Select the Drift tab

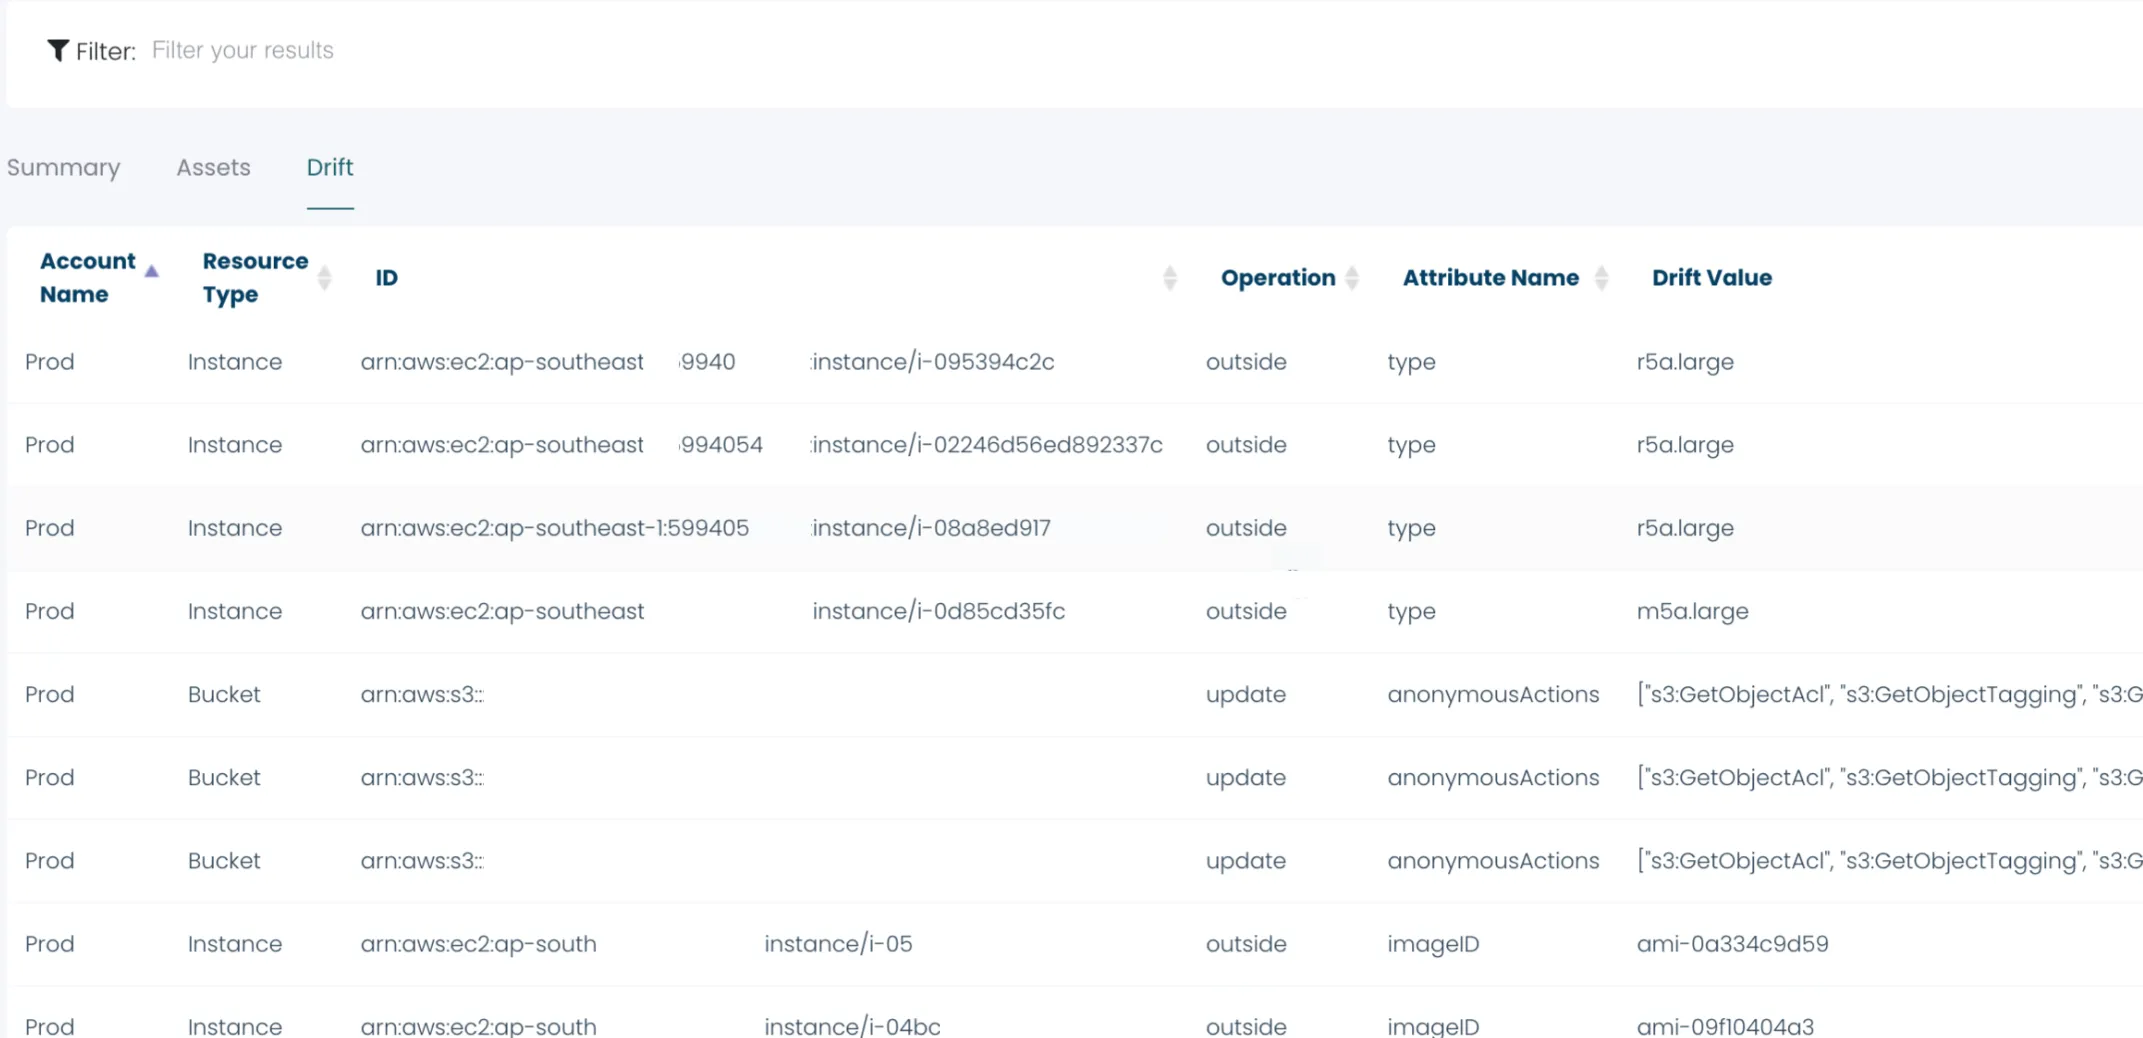point(329,167)
